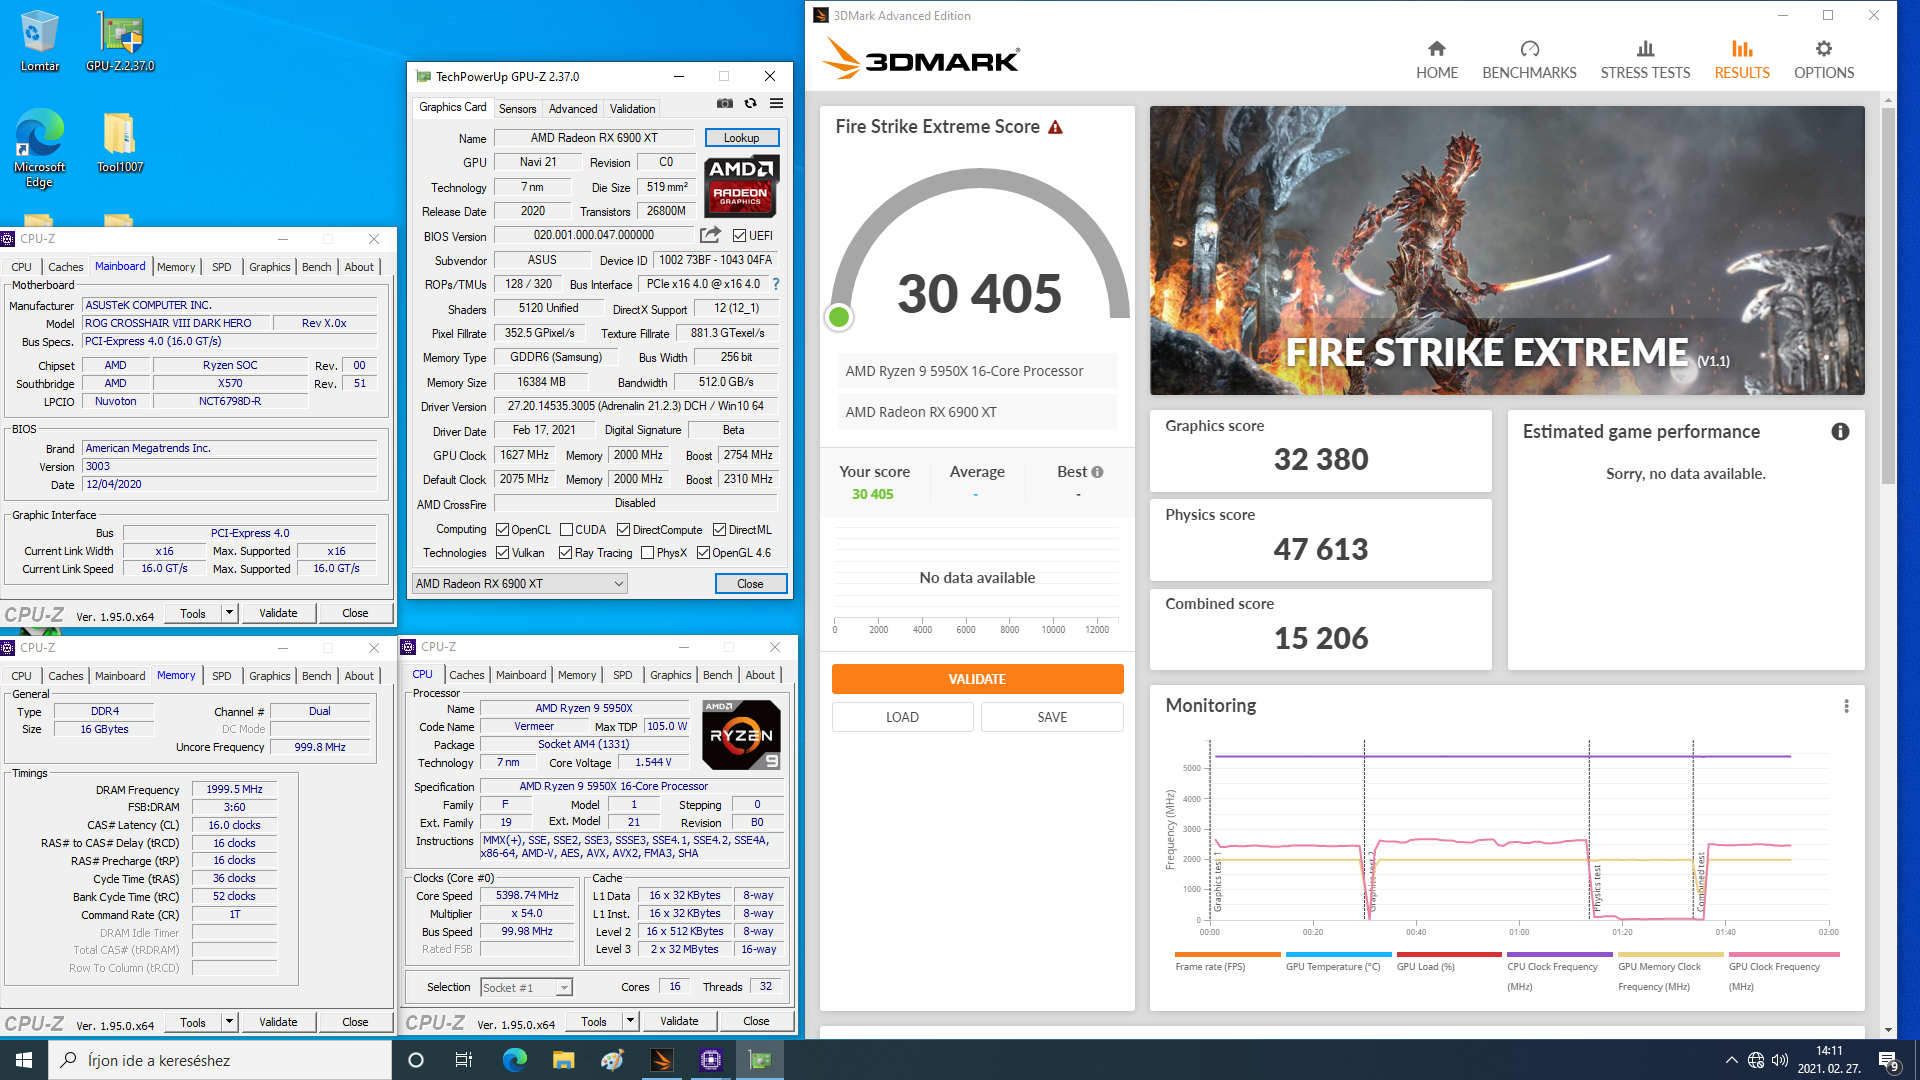Toggle Ray Tracing checkbox
The image size is (1920, 1080).
(x=566, y=553)
